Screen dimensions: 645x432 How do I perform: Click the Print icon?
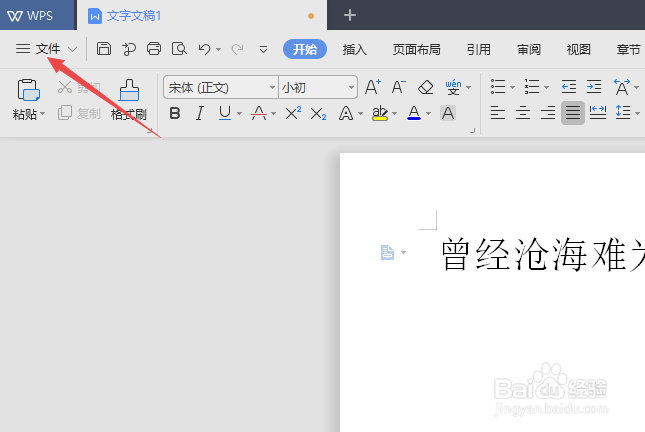[154, 49]
